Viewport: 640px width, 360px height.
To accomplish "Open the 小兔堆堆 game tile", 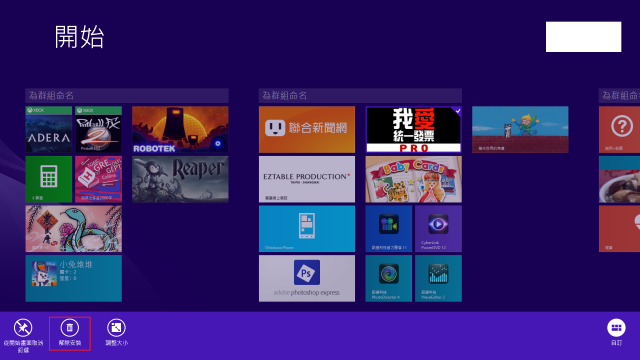I will click(73, 278).
